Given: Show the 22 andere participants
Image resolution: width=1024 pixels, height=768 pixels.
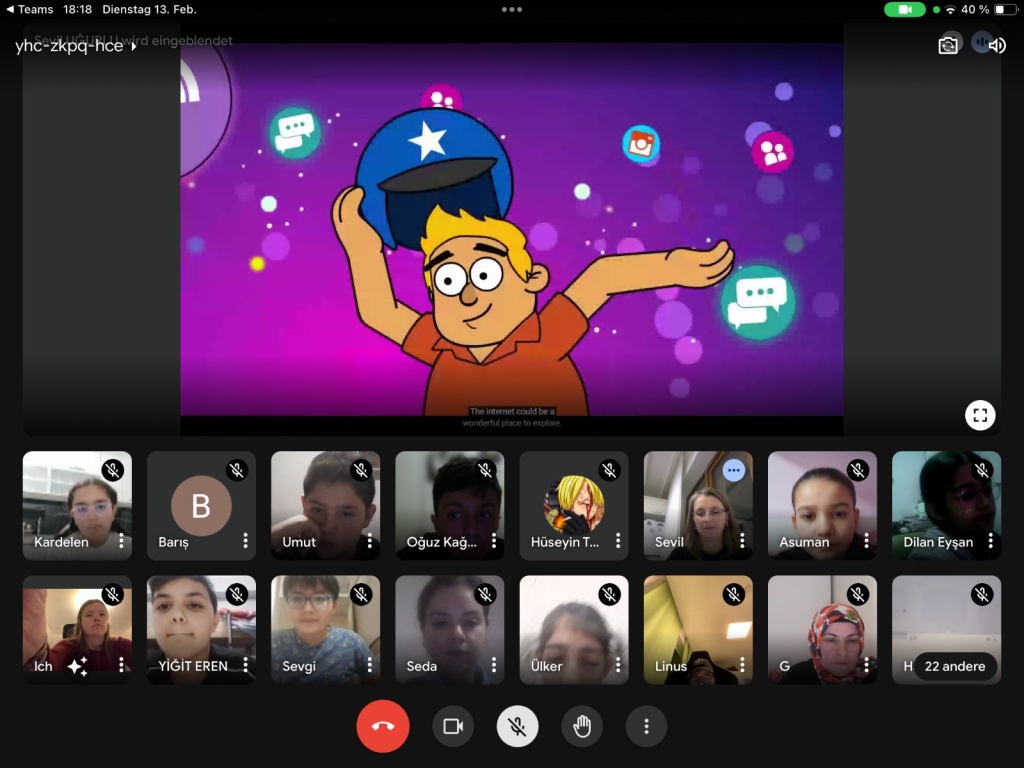Looking at the screenshot, I should 954,666.
